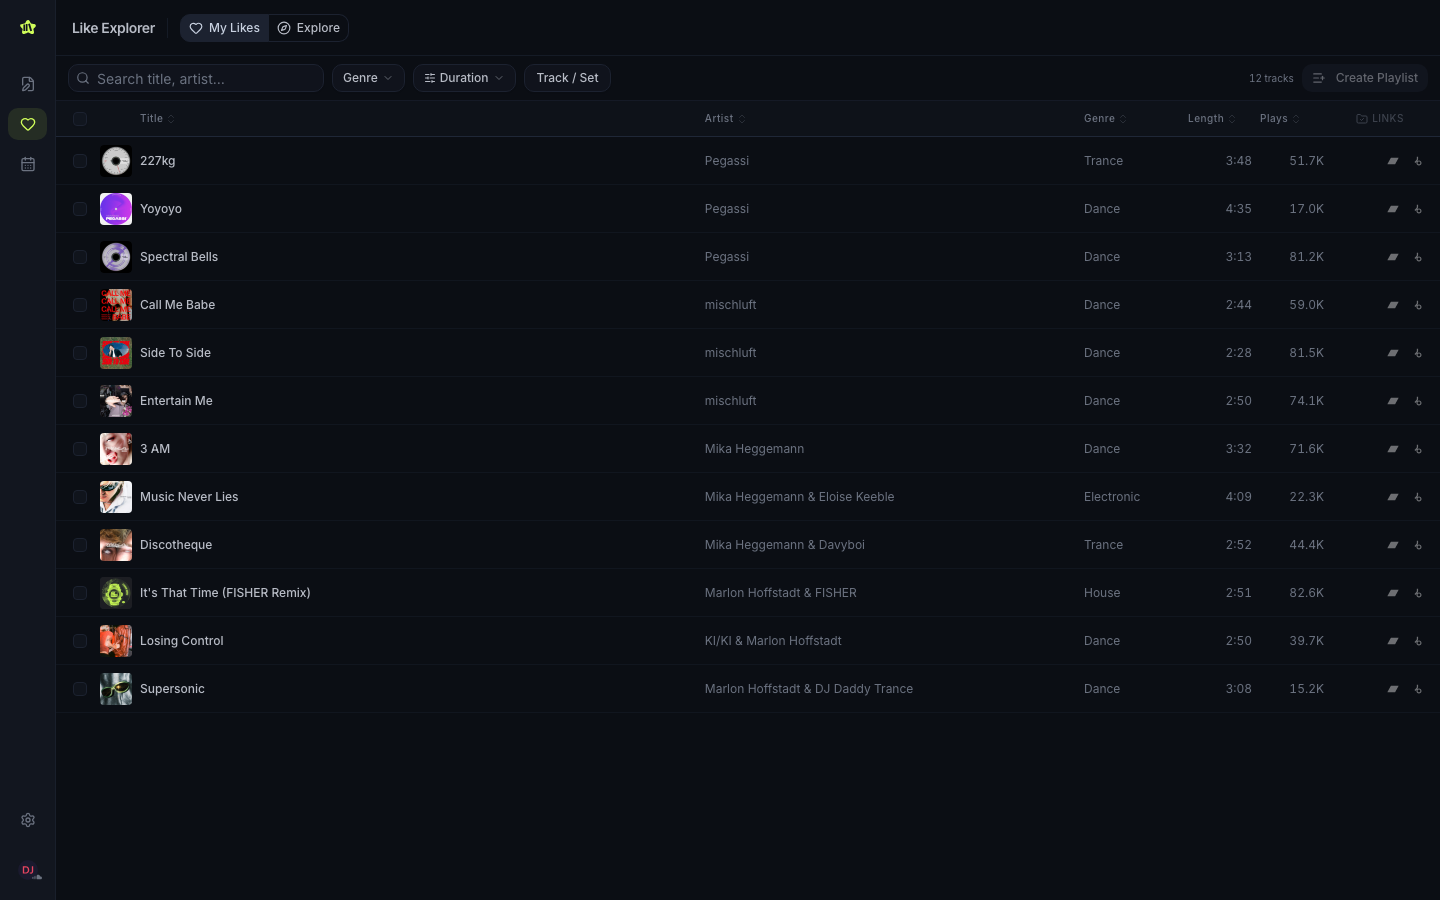Select the My Likes tab

pyautogui.click(x=225, y=28)
